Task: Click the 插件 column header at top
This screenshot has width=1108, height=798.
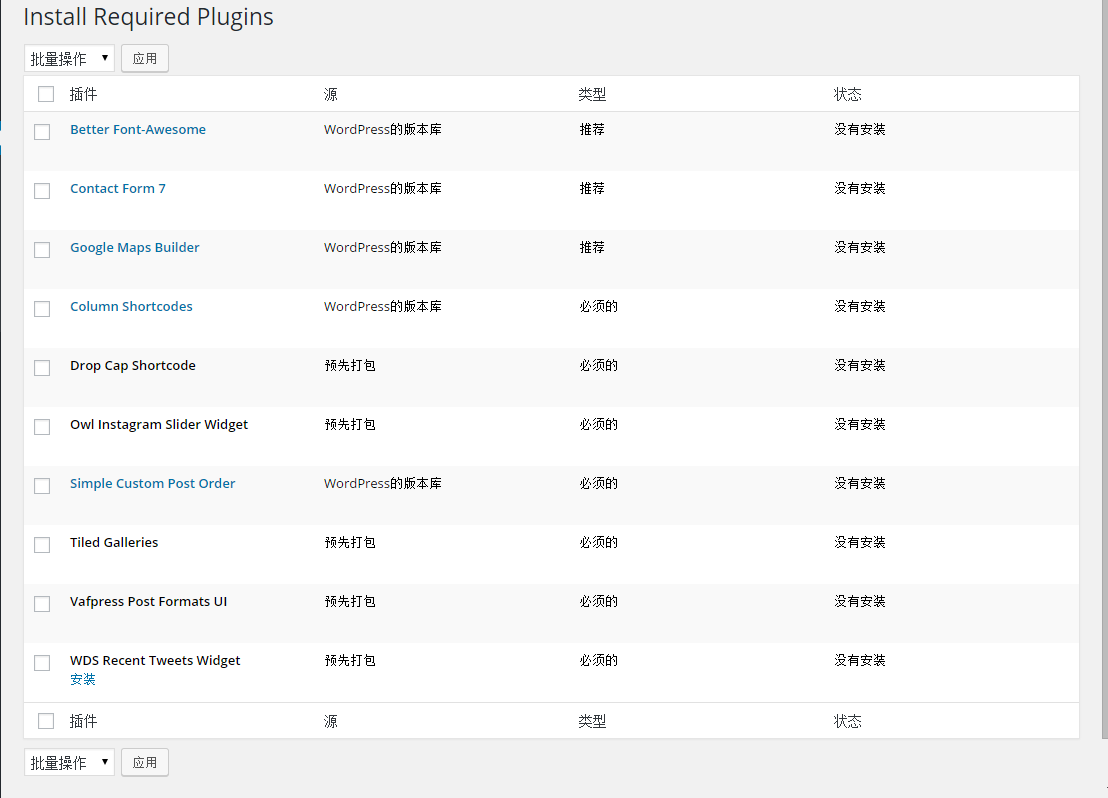Action: [x=83, y=94]
